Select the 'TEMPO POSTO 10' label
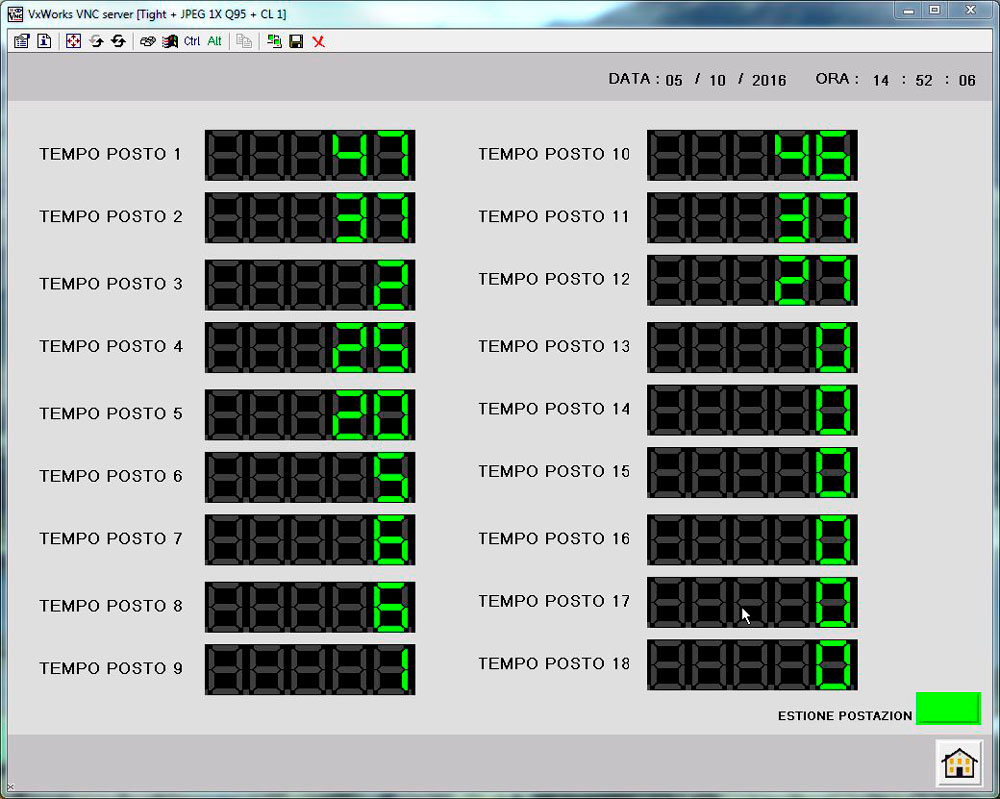 click(554, 154)
